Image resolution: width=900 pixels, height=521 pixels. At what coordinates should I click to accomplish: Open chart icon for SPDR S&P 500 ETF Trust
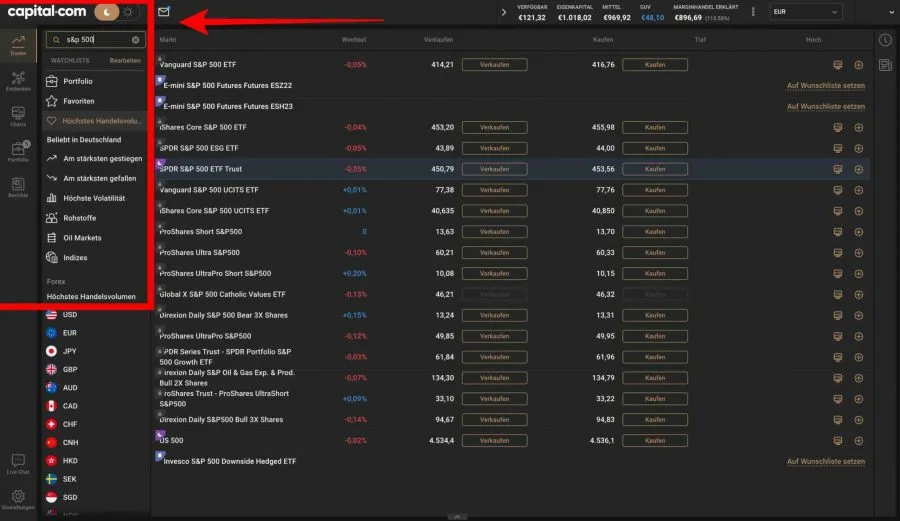[837, 169]
